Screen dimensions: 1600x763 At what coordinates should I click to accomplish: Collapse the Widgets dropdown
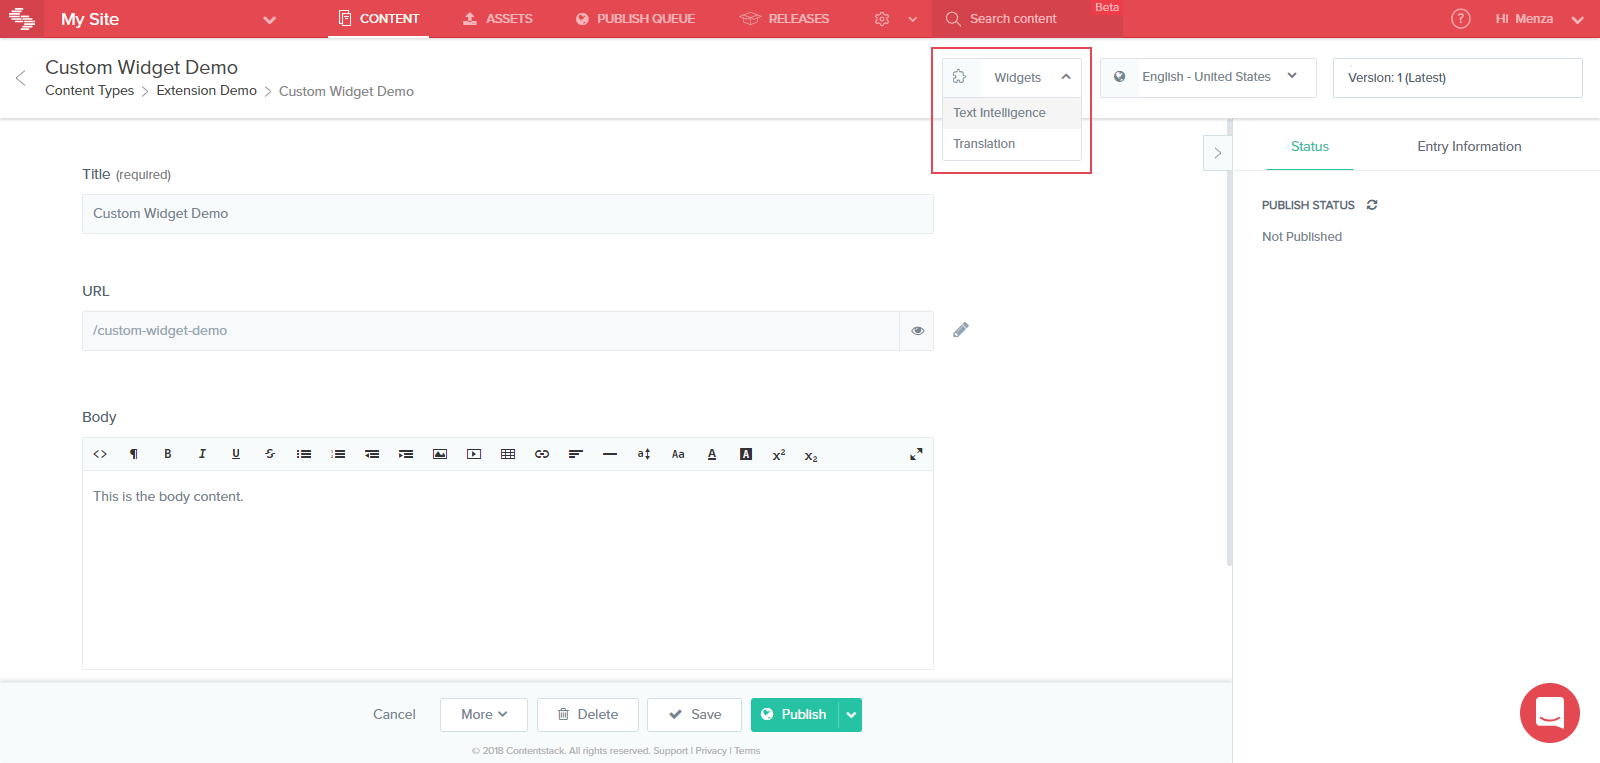click(x=1012, y=77)
